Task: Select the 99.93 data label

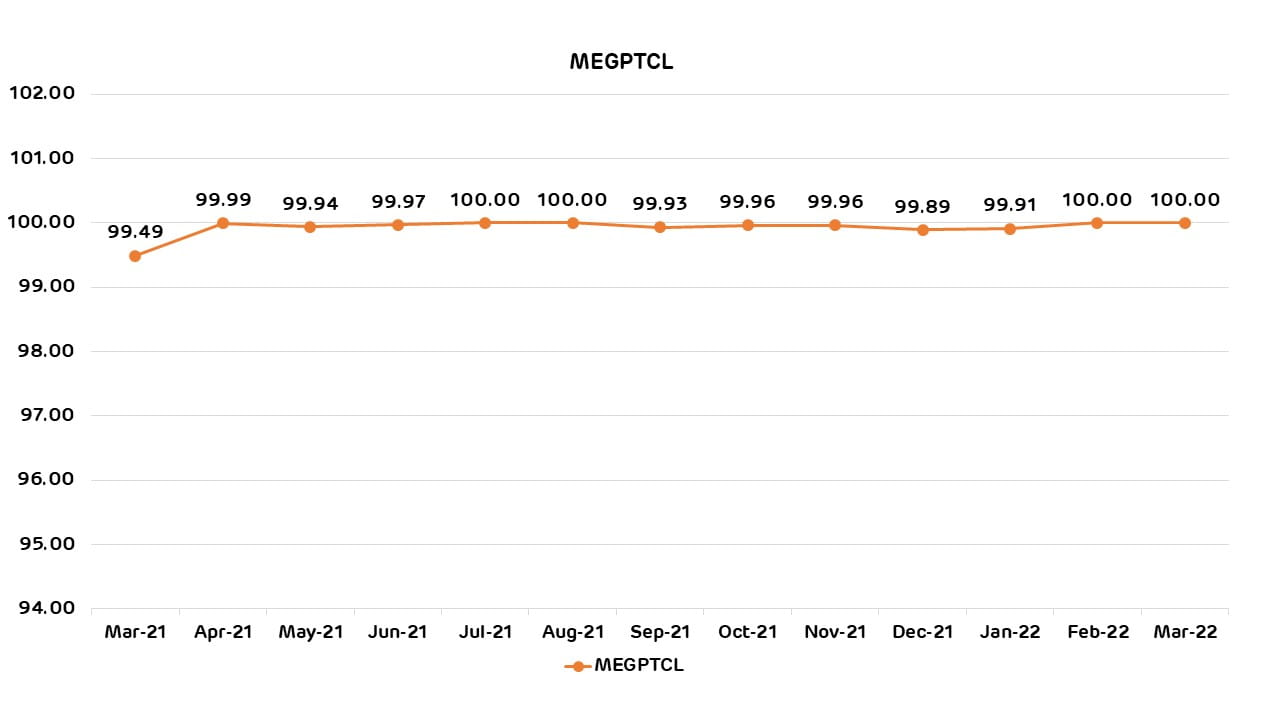Action: [660, 203]
